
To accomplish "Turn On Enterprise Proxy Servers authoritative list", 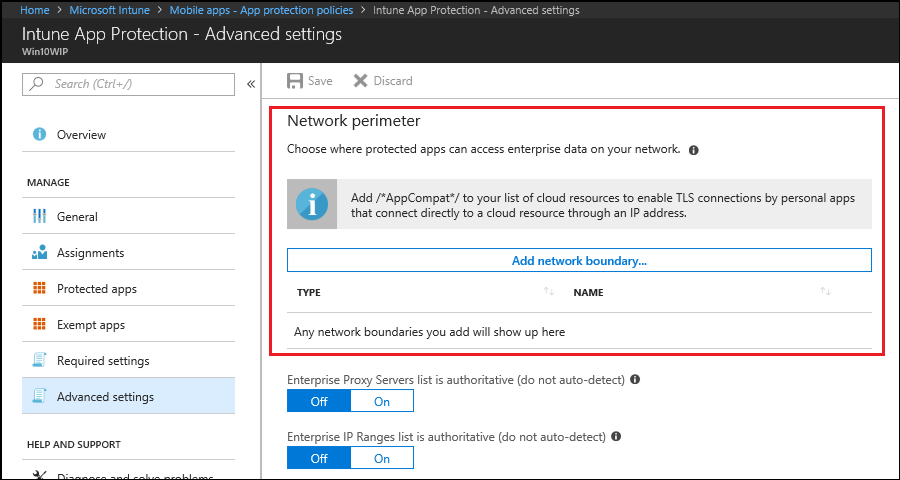I will (x=382, y=401).
